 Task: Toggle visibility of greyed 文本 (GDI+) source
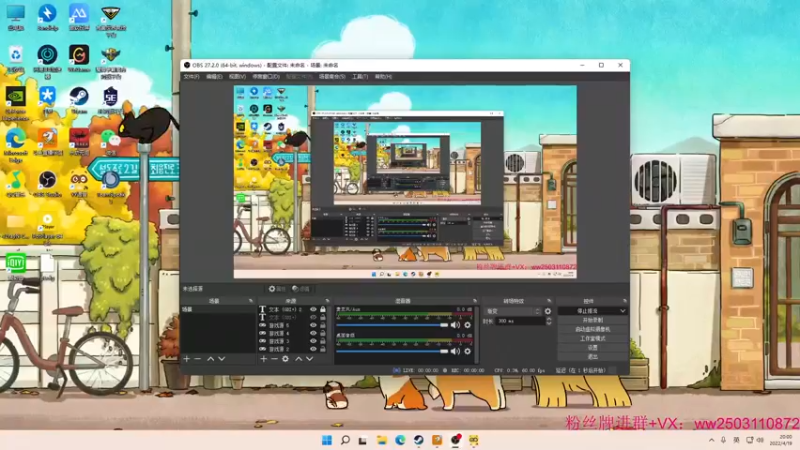(x=313, y=317)
